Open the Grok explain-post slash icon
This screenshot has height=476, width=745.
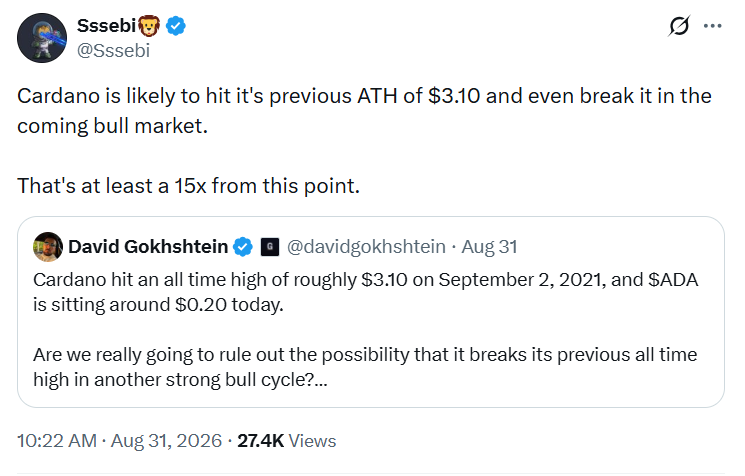(x=678, y=26)
